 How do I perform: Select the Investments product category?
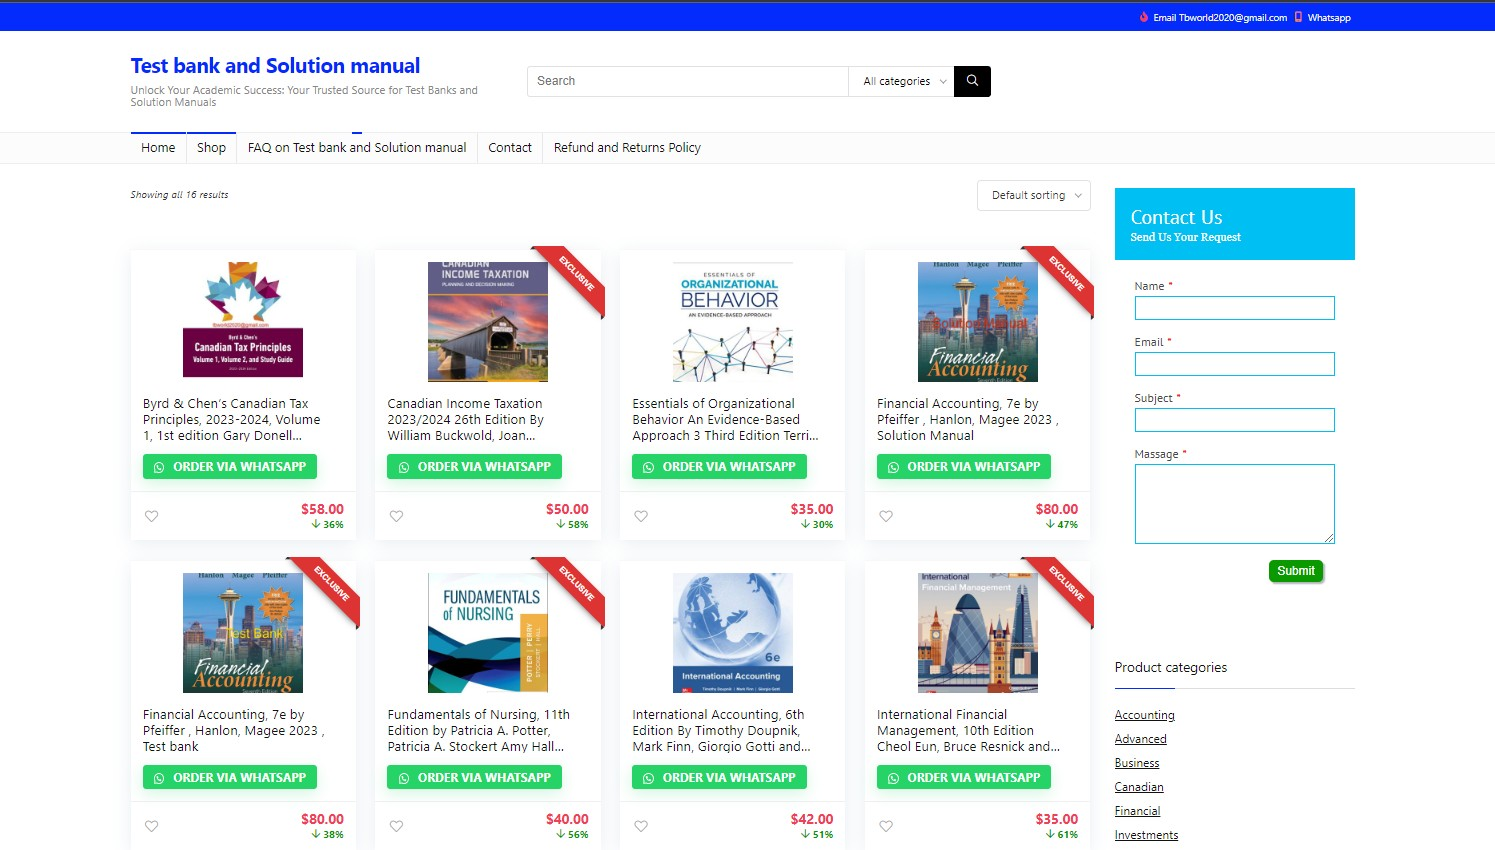[x=1147, y=835]
